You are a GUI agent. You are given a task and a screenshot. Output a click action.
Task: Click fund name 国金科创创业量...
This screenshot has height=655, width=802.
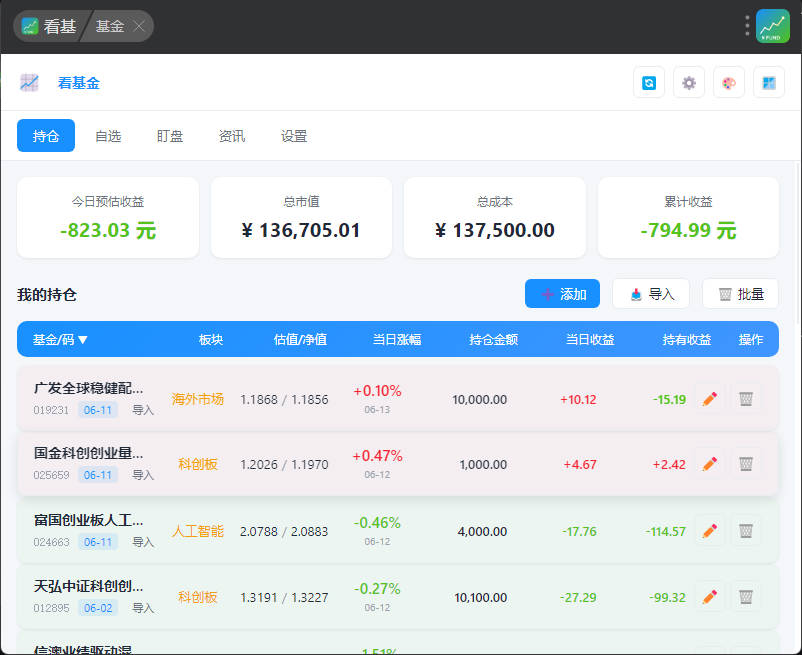pyautogui.click(x=88, y=453)
